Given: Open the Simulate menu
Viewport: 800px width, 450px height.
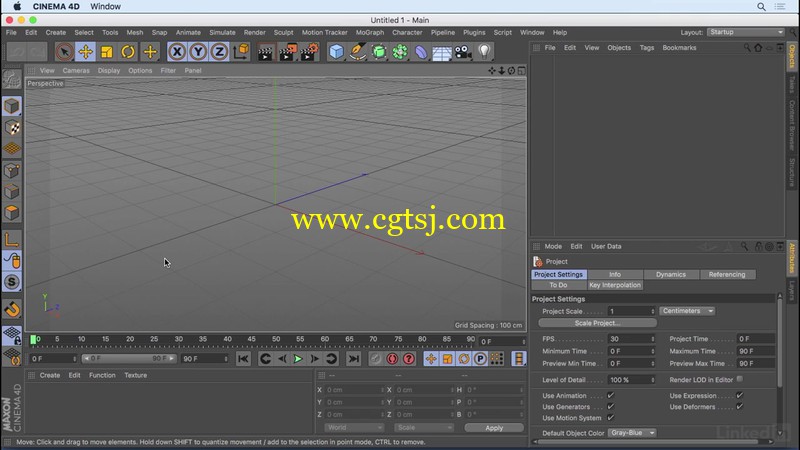Looking at the screenshot, I should [x=222, y=32].
